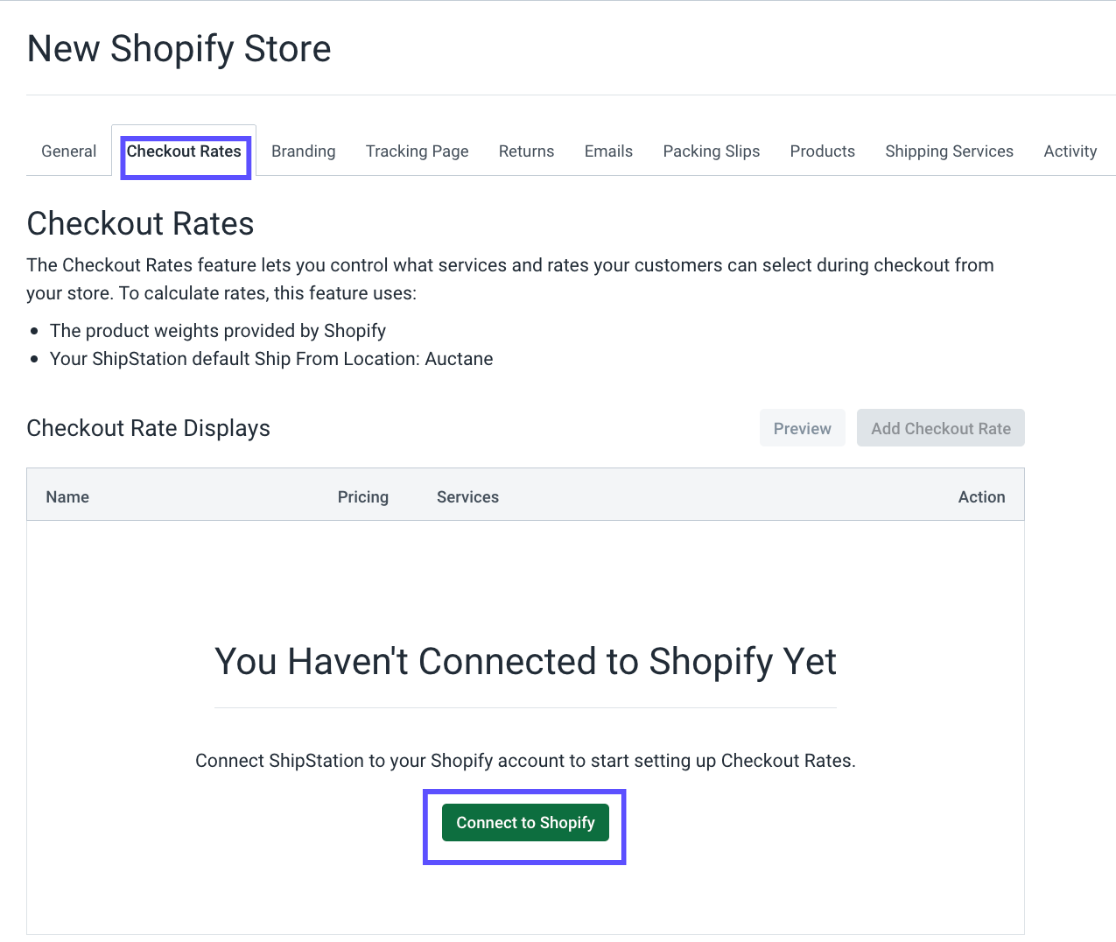The height and width of the screenshot is (942, 1116).
Task: Go to the Returns tab
Action: click(x=526, y=151)
